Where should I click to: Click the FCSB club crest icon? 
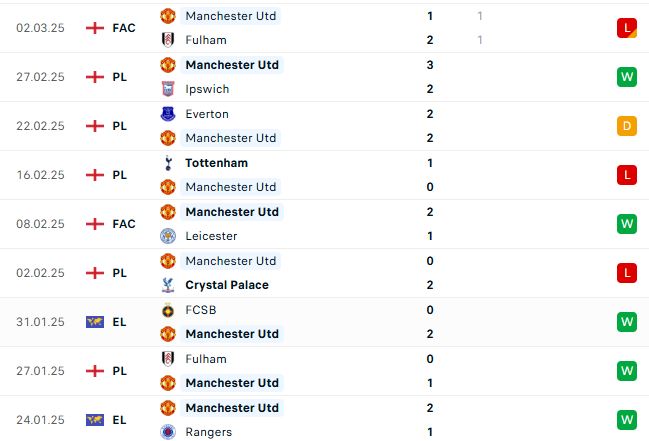point(168,310)
